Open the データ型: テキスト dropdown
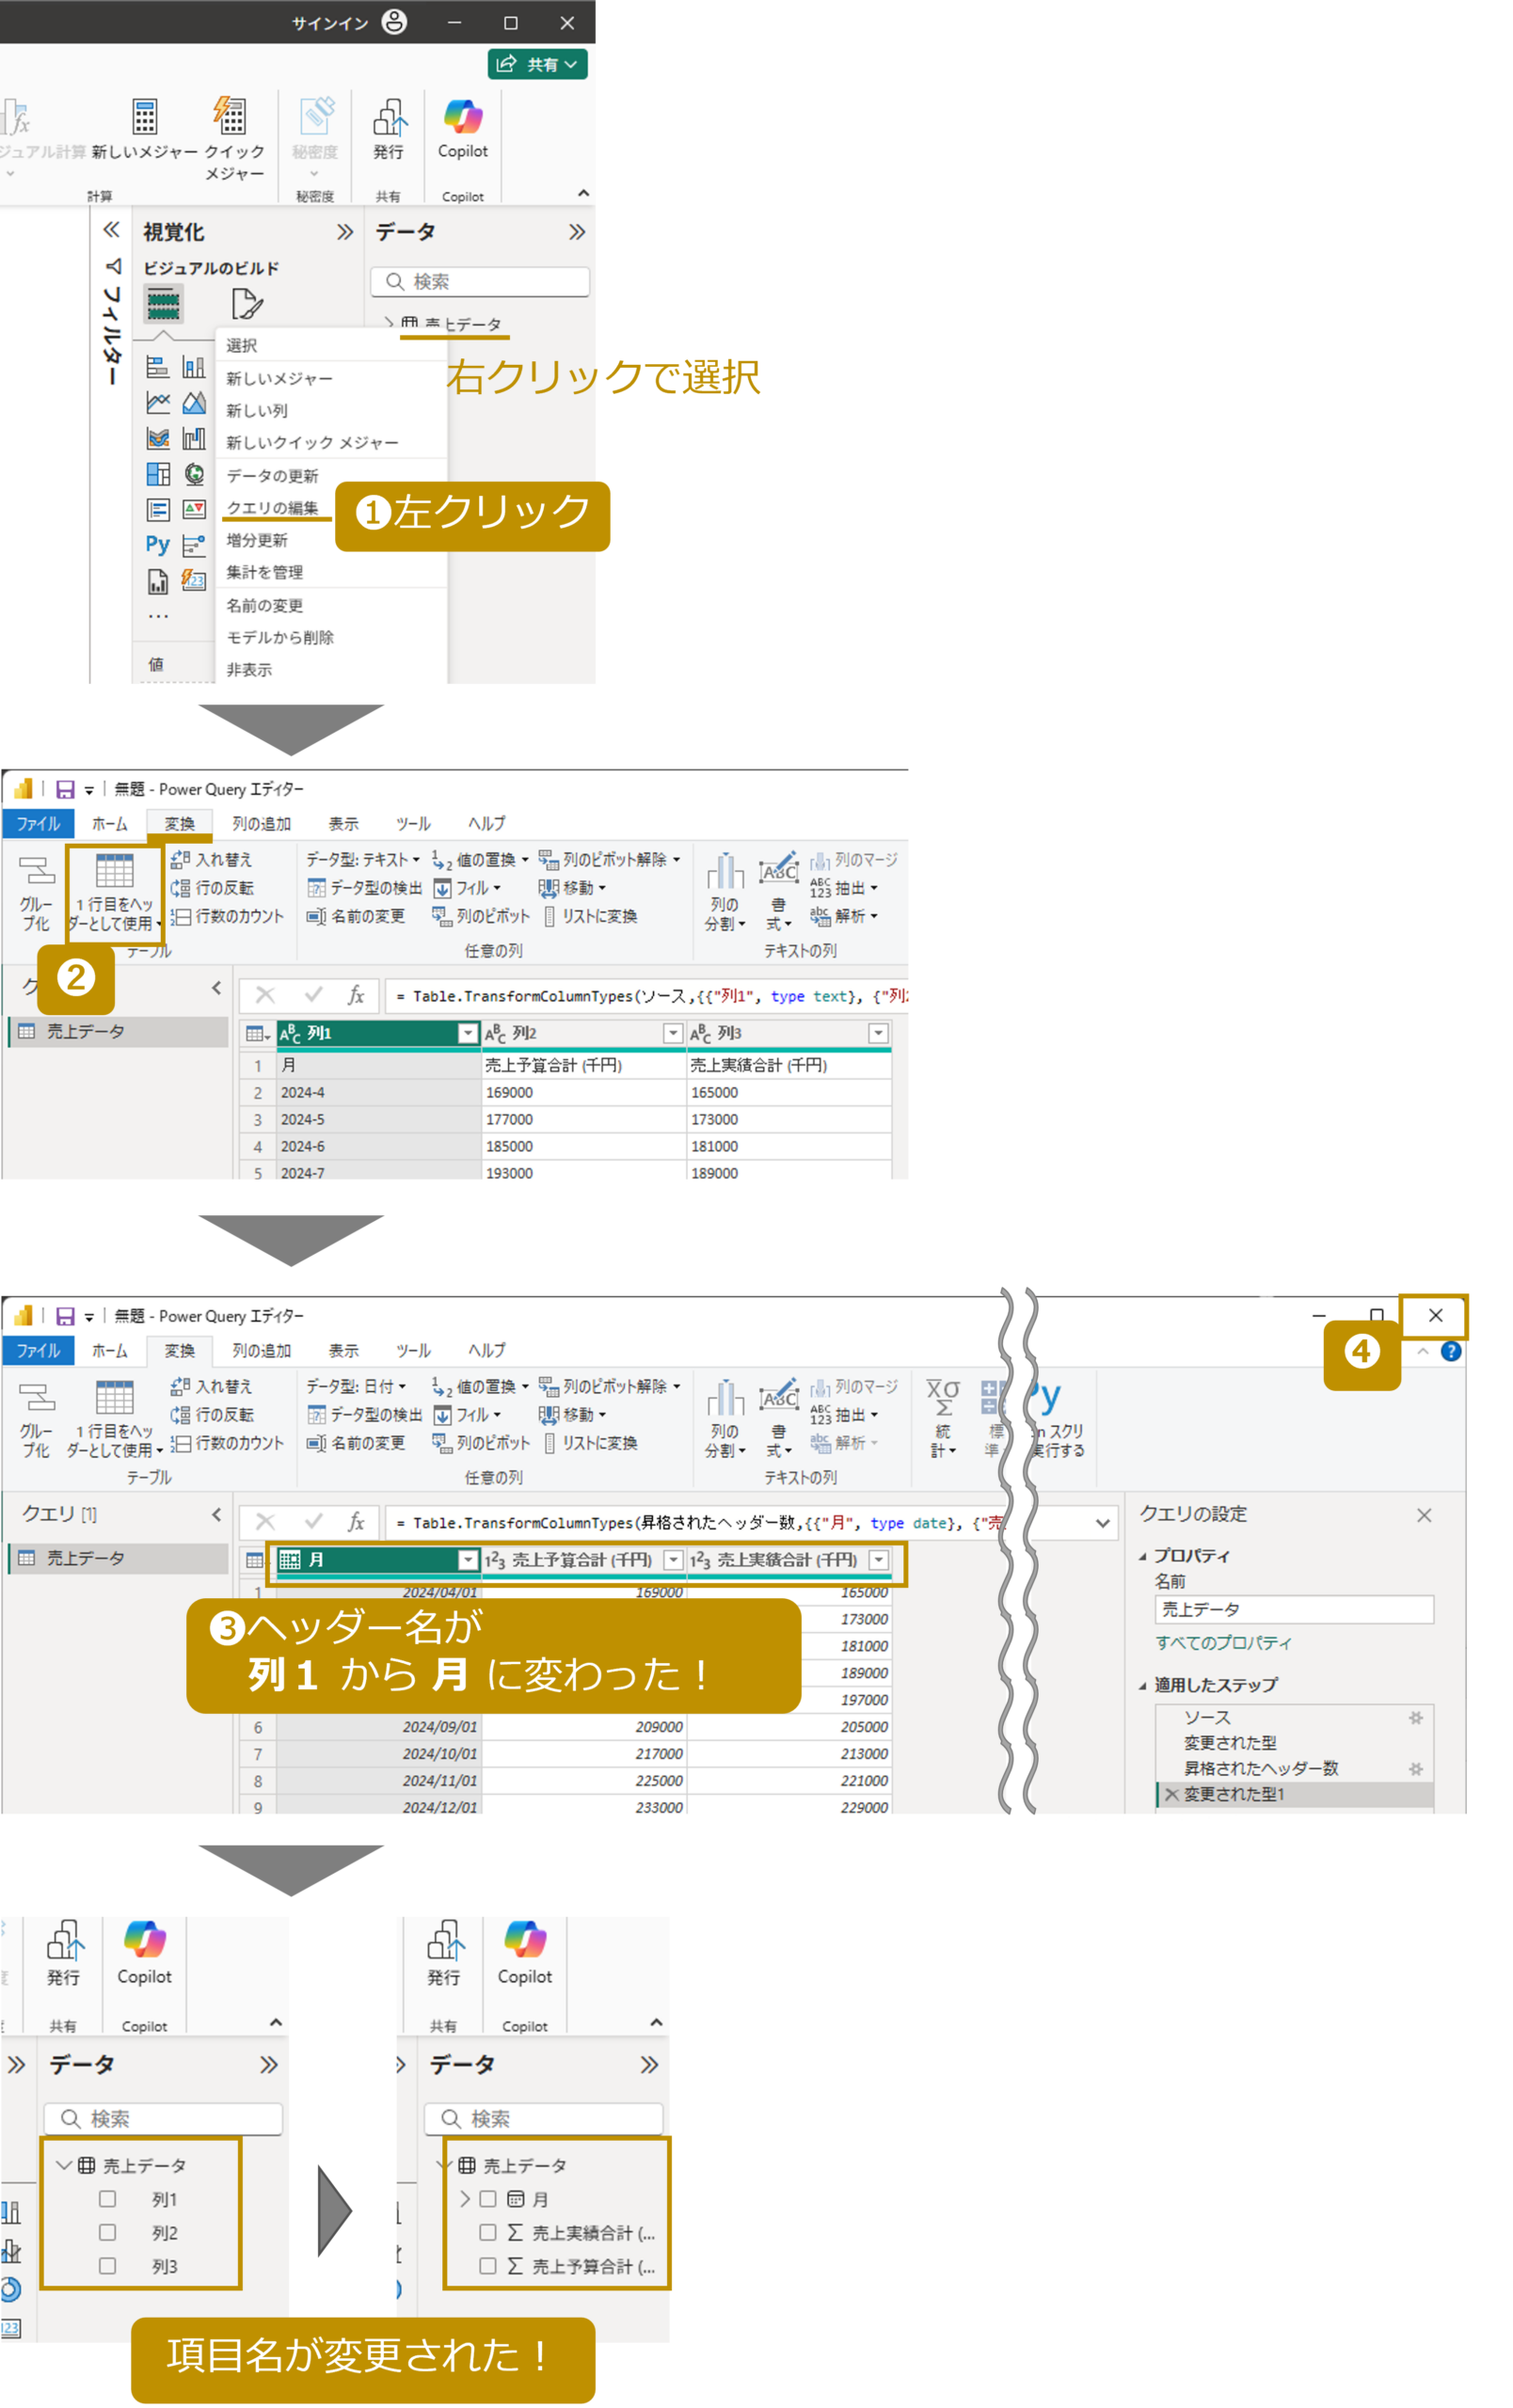The height and width of the screenshot is (2408, 1513). (363, 860)
